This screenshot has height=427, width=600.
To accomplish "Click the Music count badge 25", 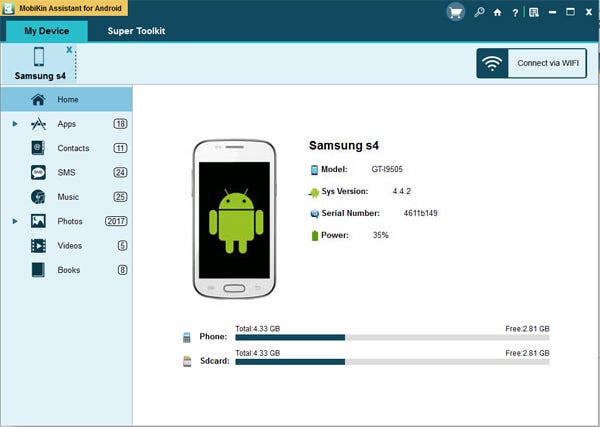I will [x=120, y=197].
